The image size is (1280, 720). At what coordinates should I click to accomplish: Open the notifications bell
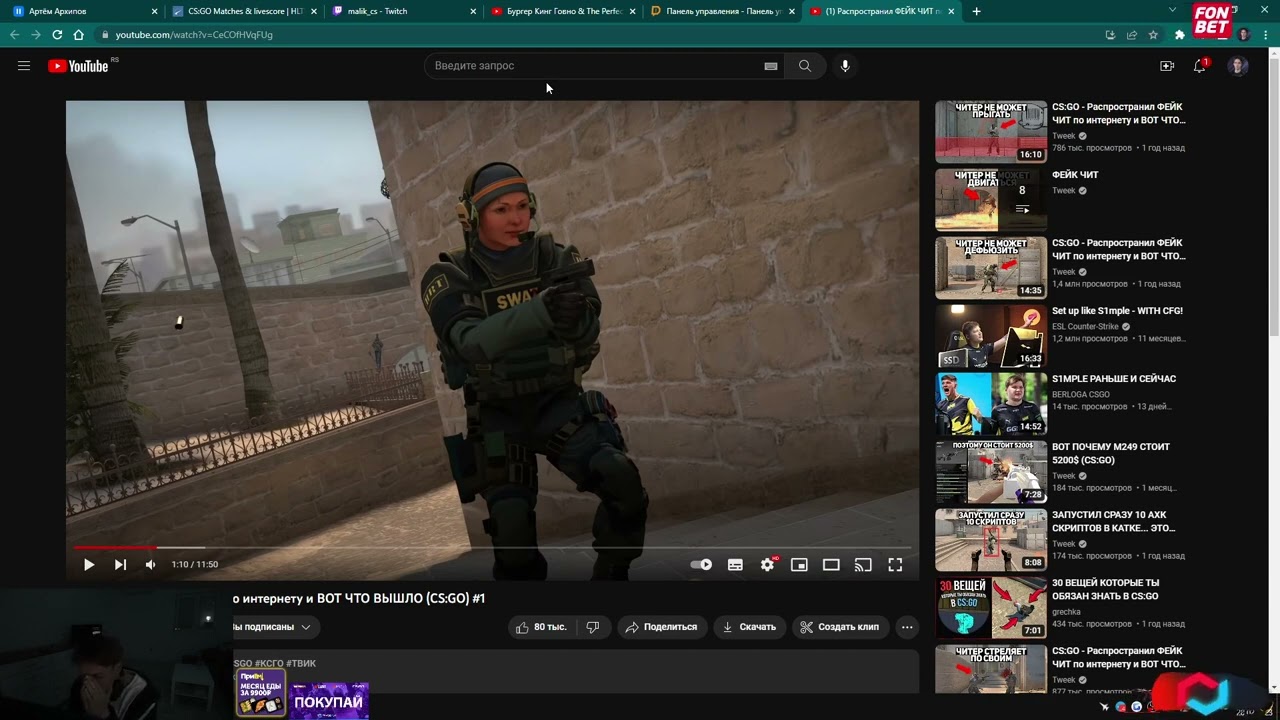click(x=1199, y=66)
